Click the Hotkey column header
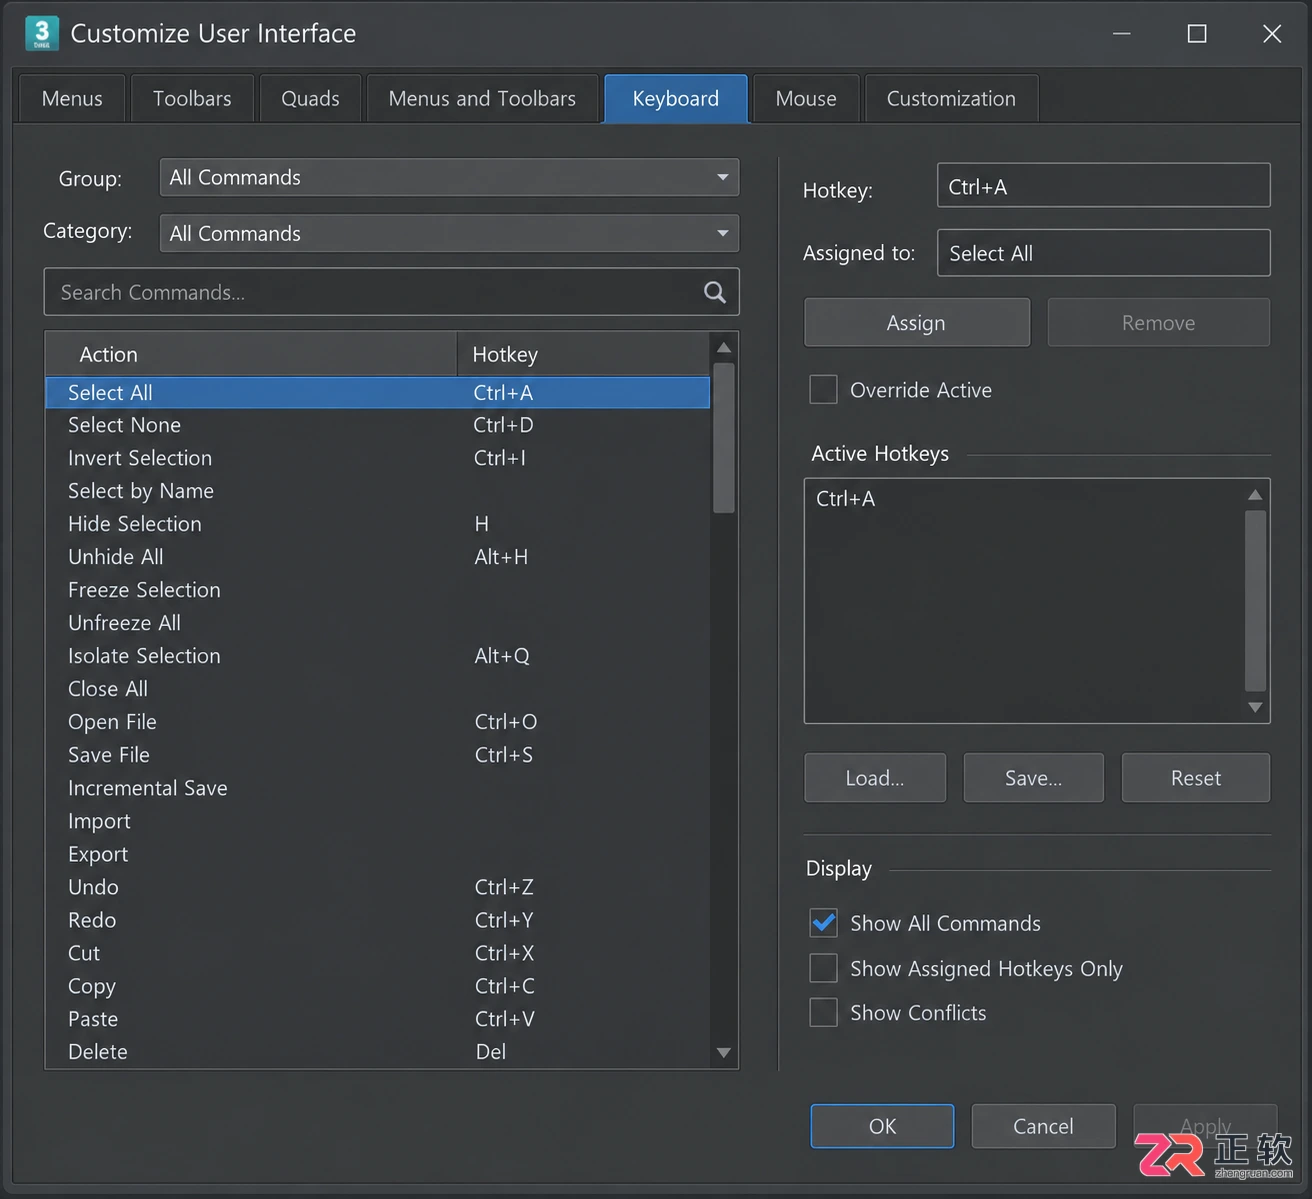Image resolution: width=1312 pixels, height=1199 pixels. pos(584,354)
